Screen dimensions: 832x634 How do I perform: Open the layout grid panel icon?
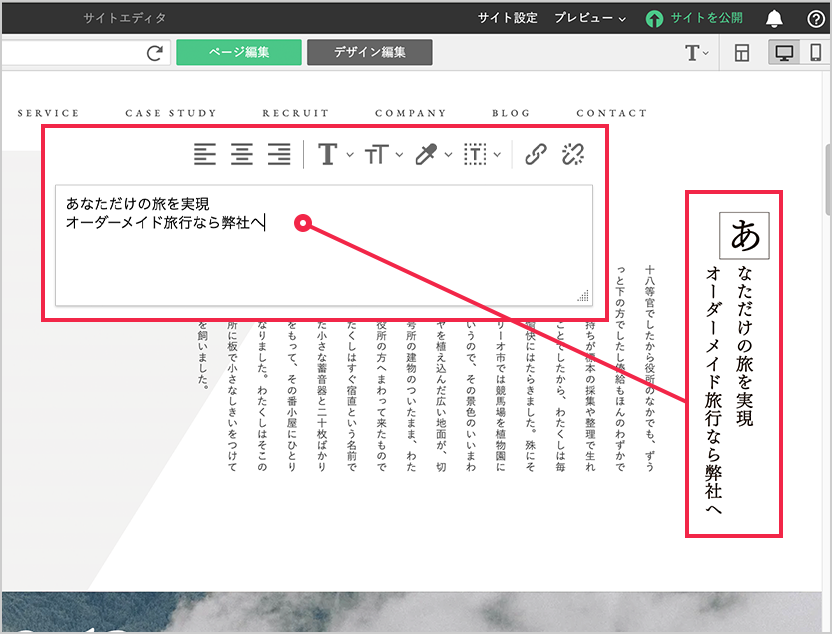[x=742, y=53]
